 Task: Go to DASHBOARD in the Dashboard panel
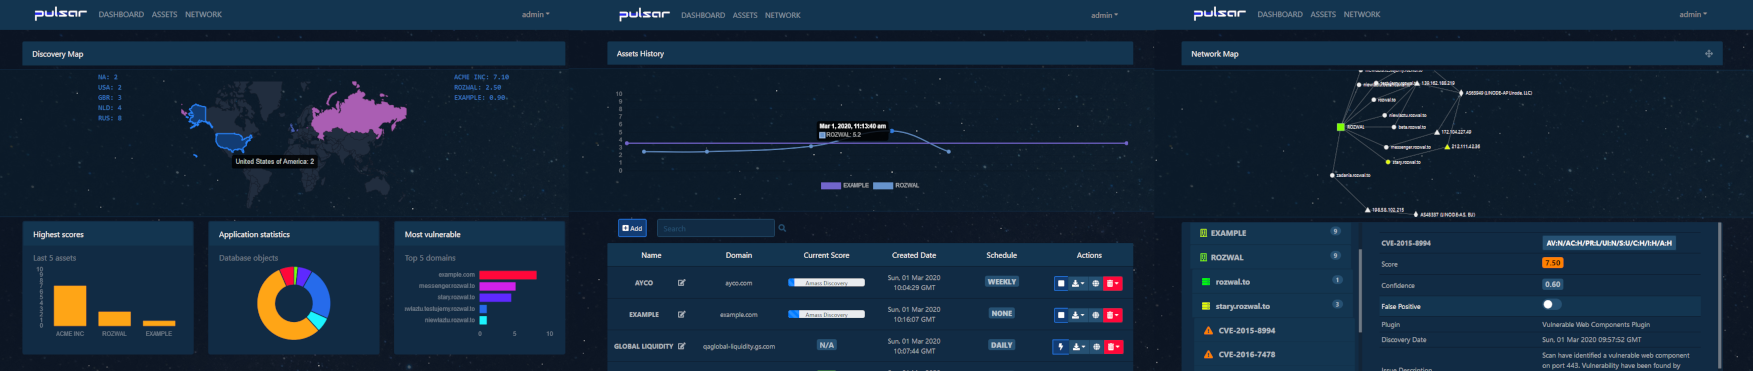[x=121, y=14]
